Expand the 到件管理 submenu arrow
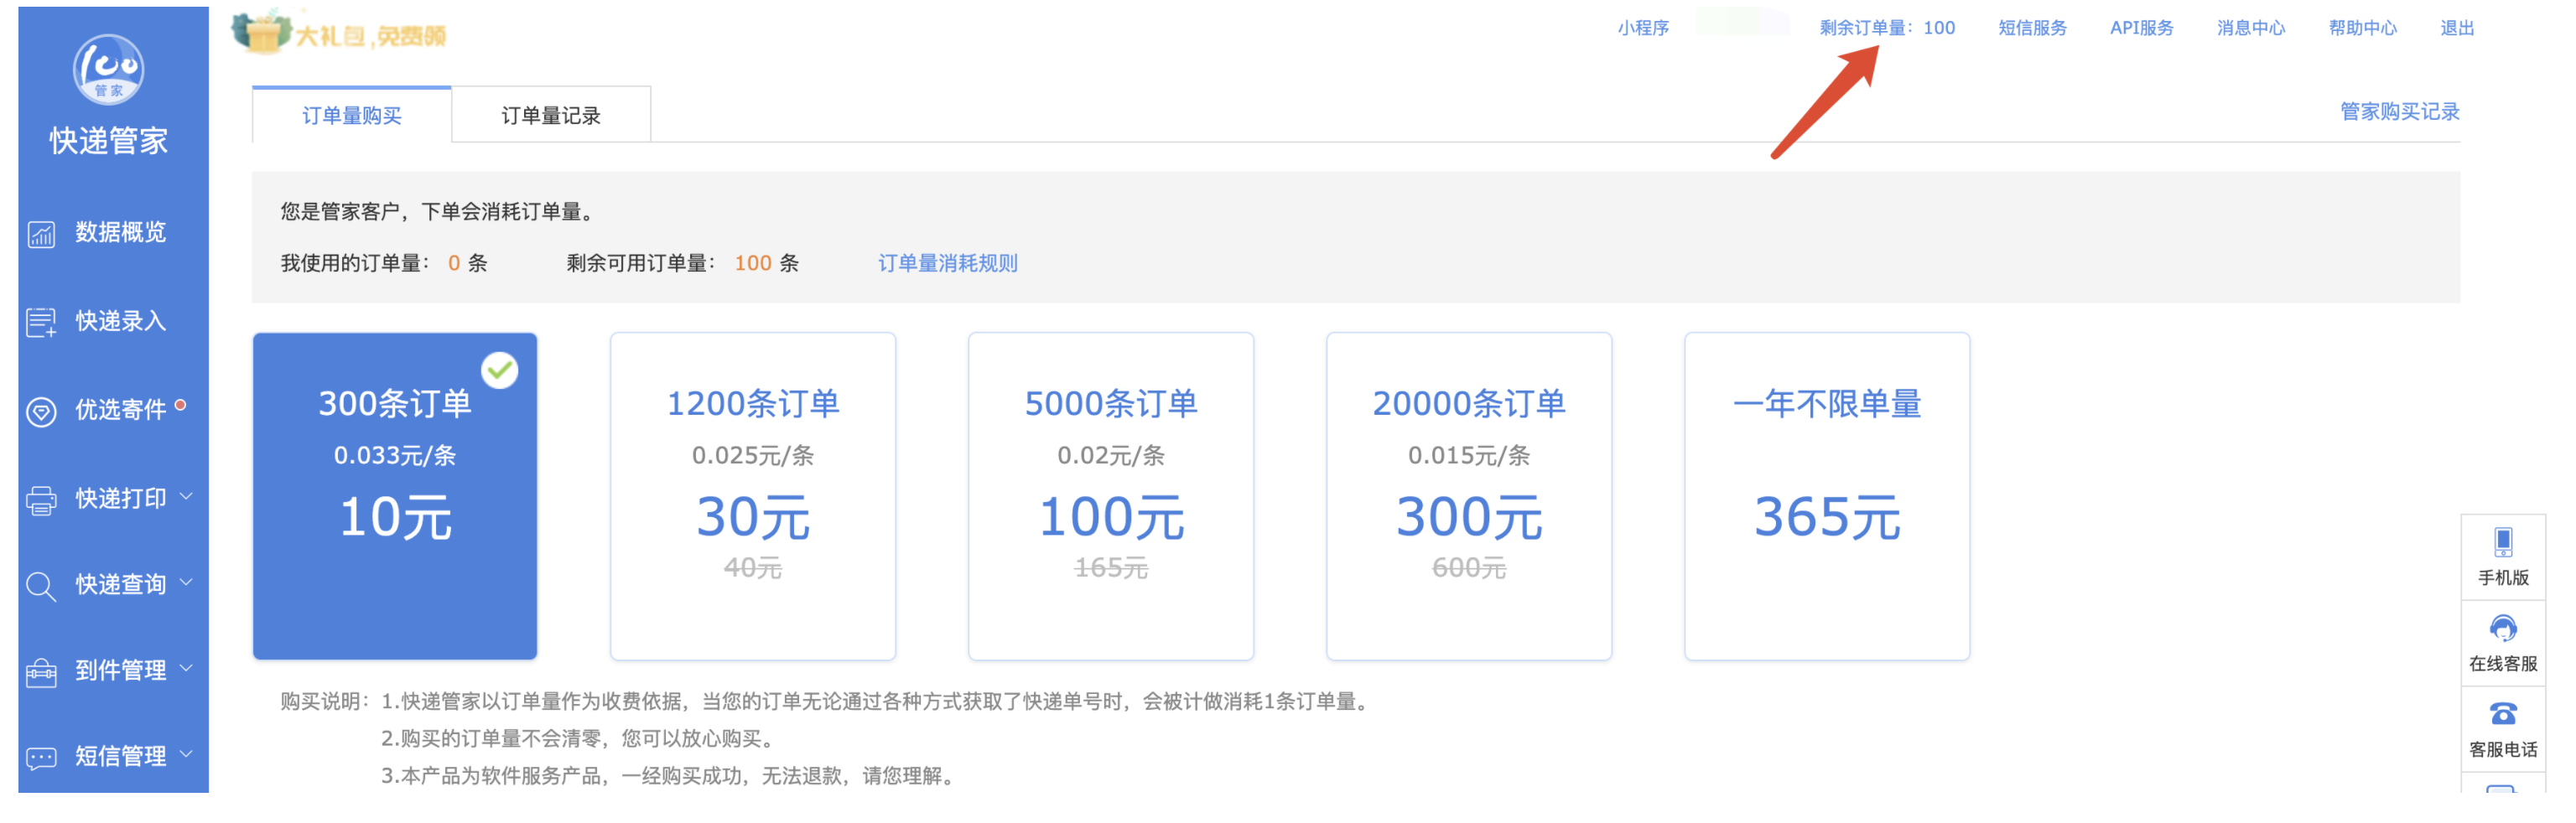The image size is (2576, 823). pyautogui.click(x=186, y=668)
